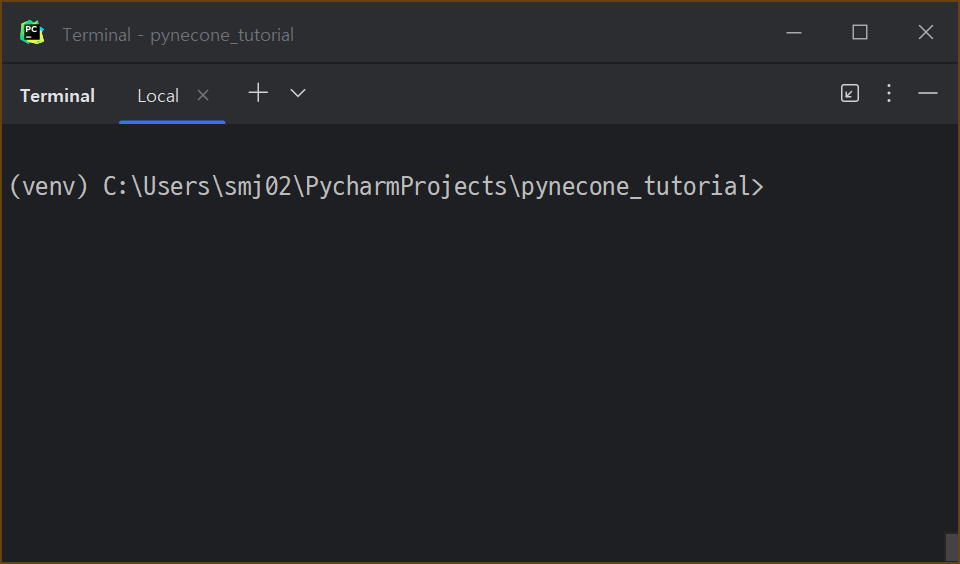Click the Terminal panel title label

(58, 96)
